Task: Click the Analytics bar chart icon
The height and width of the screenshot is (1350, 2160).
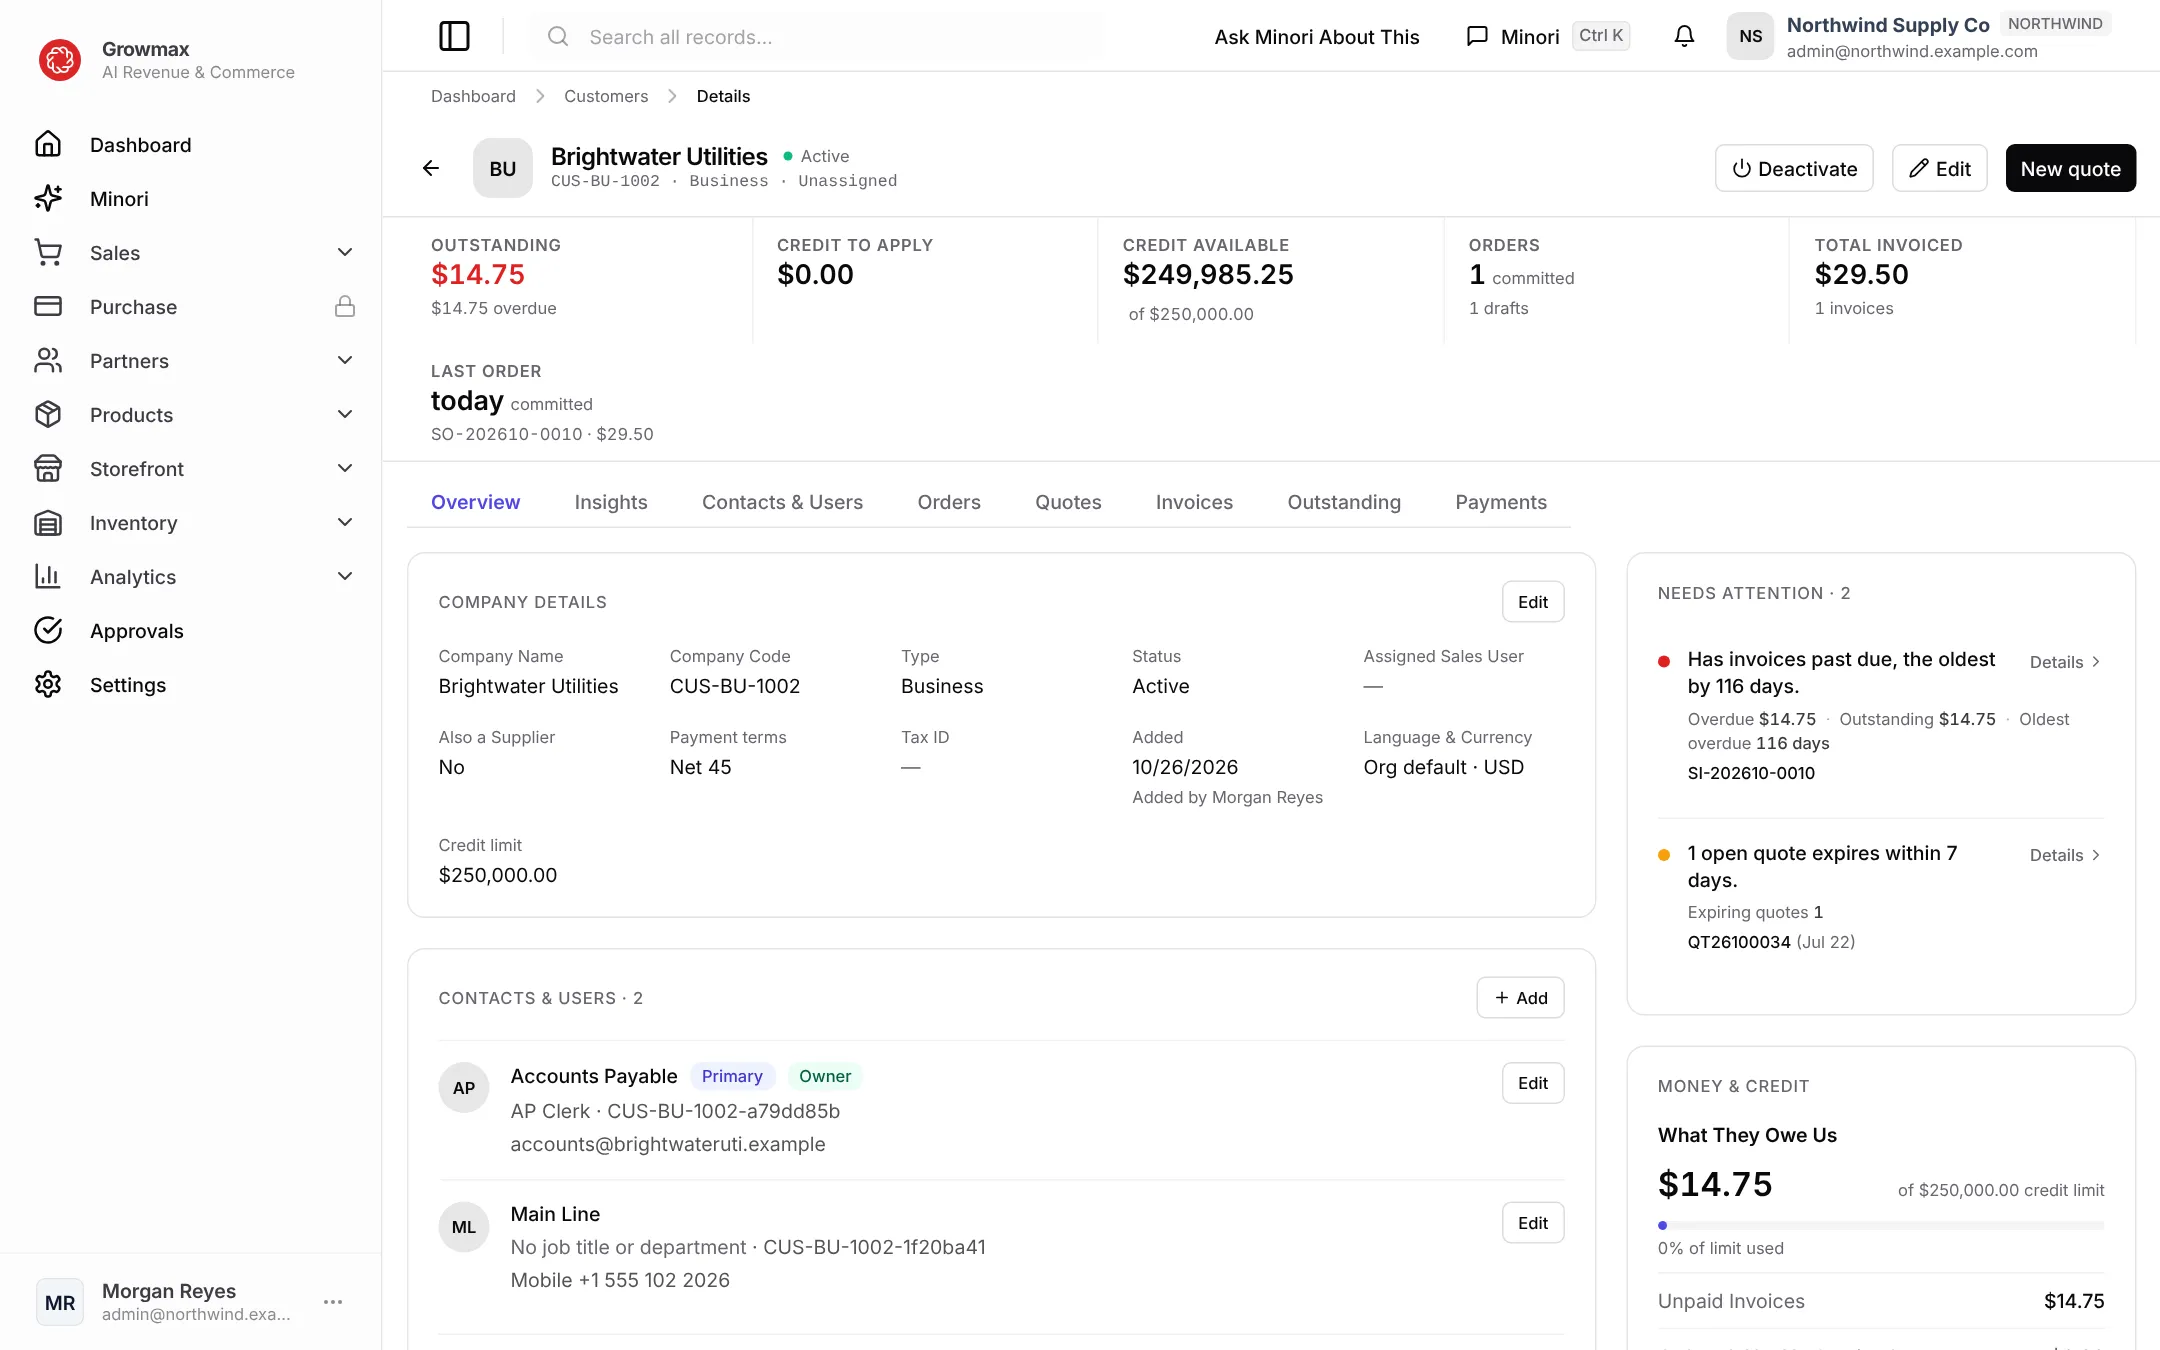Action: click(x=48, y=576)
